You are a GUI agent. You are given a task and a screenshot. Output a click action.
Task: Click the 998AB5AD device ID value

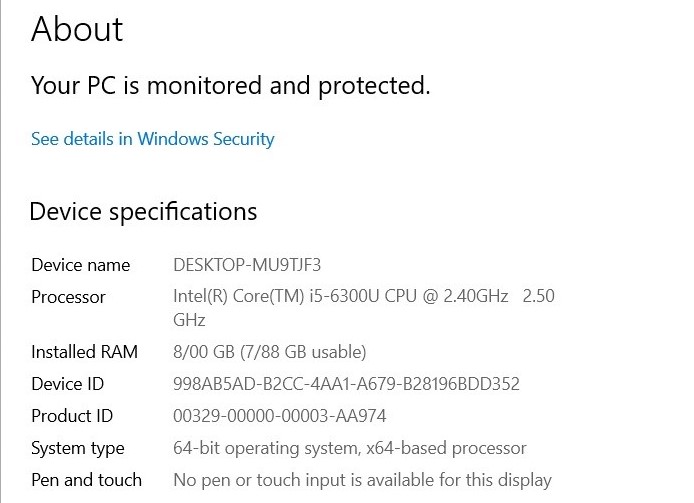click(346, 384)
